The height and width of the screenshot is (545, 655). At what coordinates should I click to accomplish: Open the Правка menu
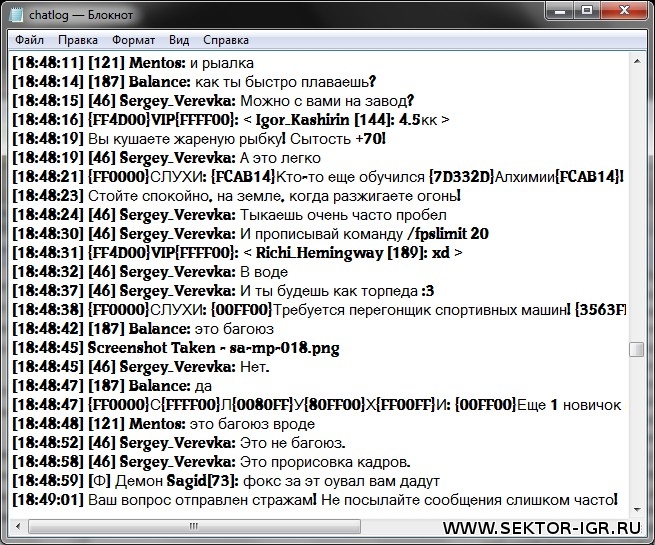point(78,40)
